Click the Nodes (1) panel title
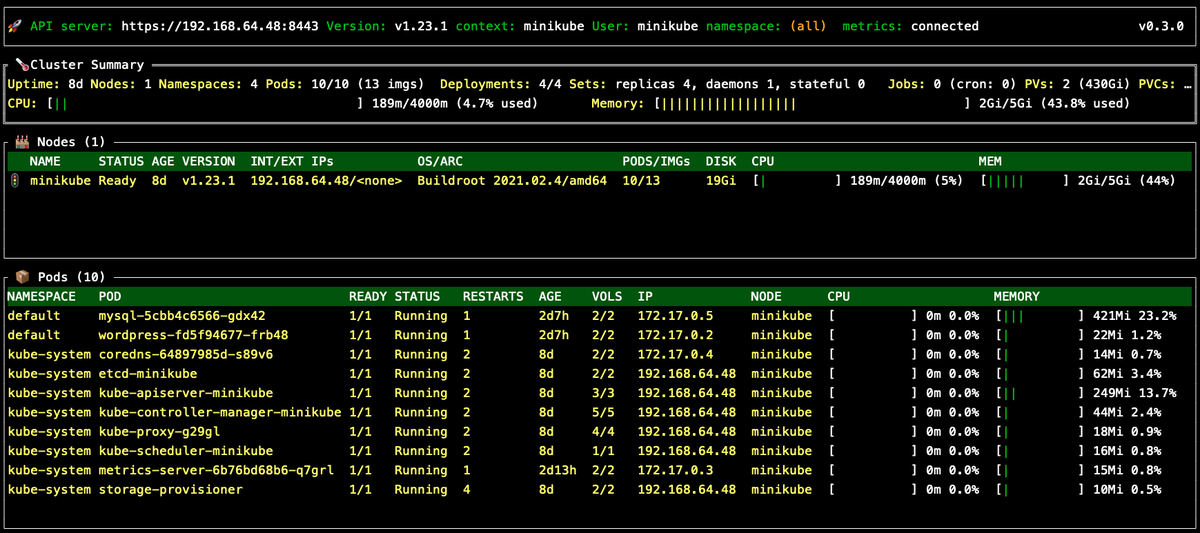Viewport: 1200px width, 533px height. [x=71, y=142]
